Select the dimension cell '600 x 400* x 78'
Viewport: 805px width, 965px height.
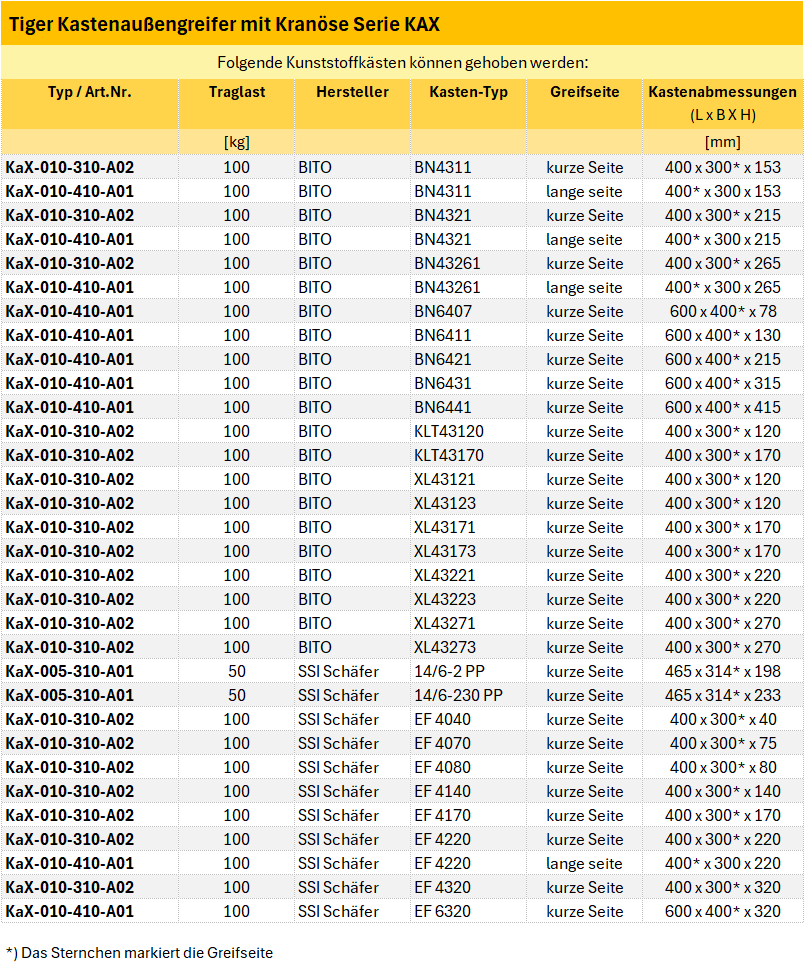(x=722, y=311)
